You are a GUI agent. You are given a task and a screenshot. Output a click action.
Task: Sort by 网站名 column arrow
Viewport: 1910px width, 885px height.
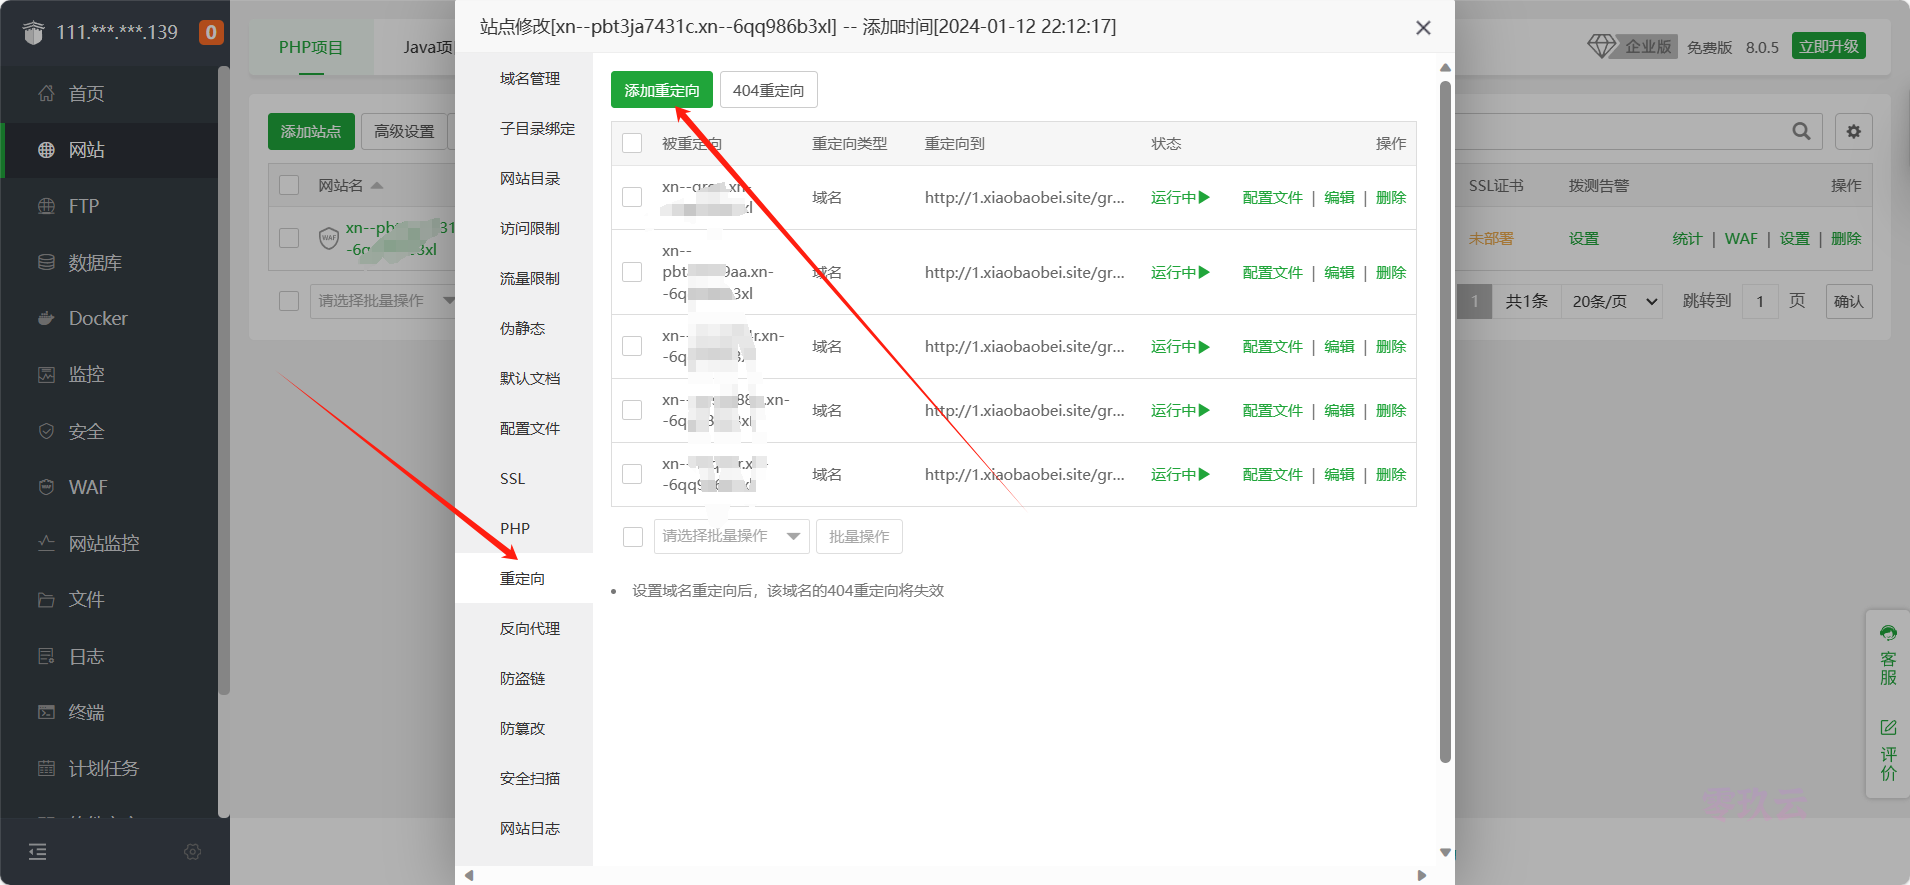377,185
